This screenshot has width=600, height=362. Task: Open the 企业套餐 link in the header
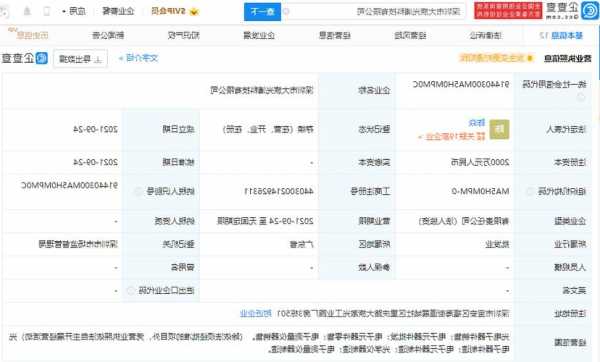(x=118, y=11)
